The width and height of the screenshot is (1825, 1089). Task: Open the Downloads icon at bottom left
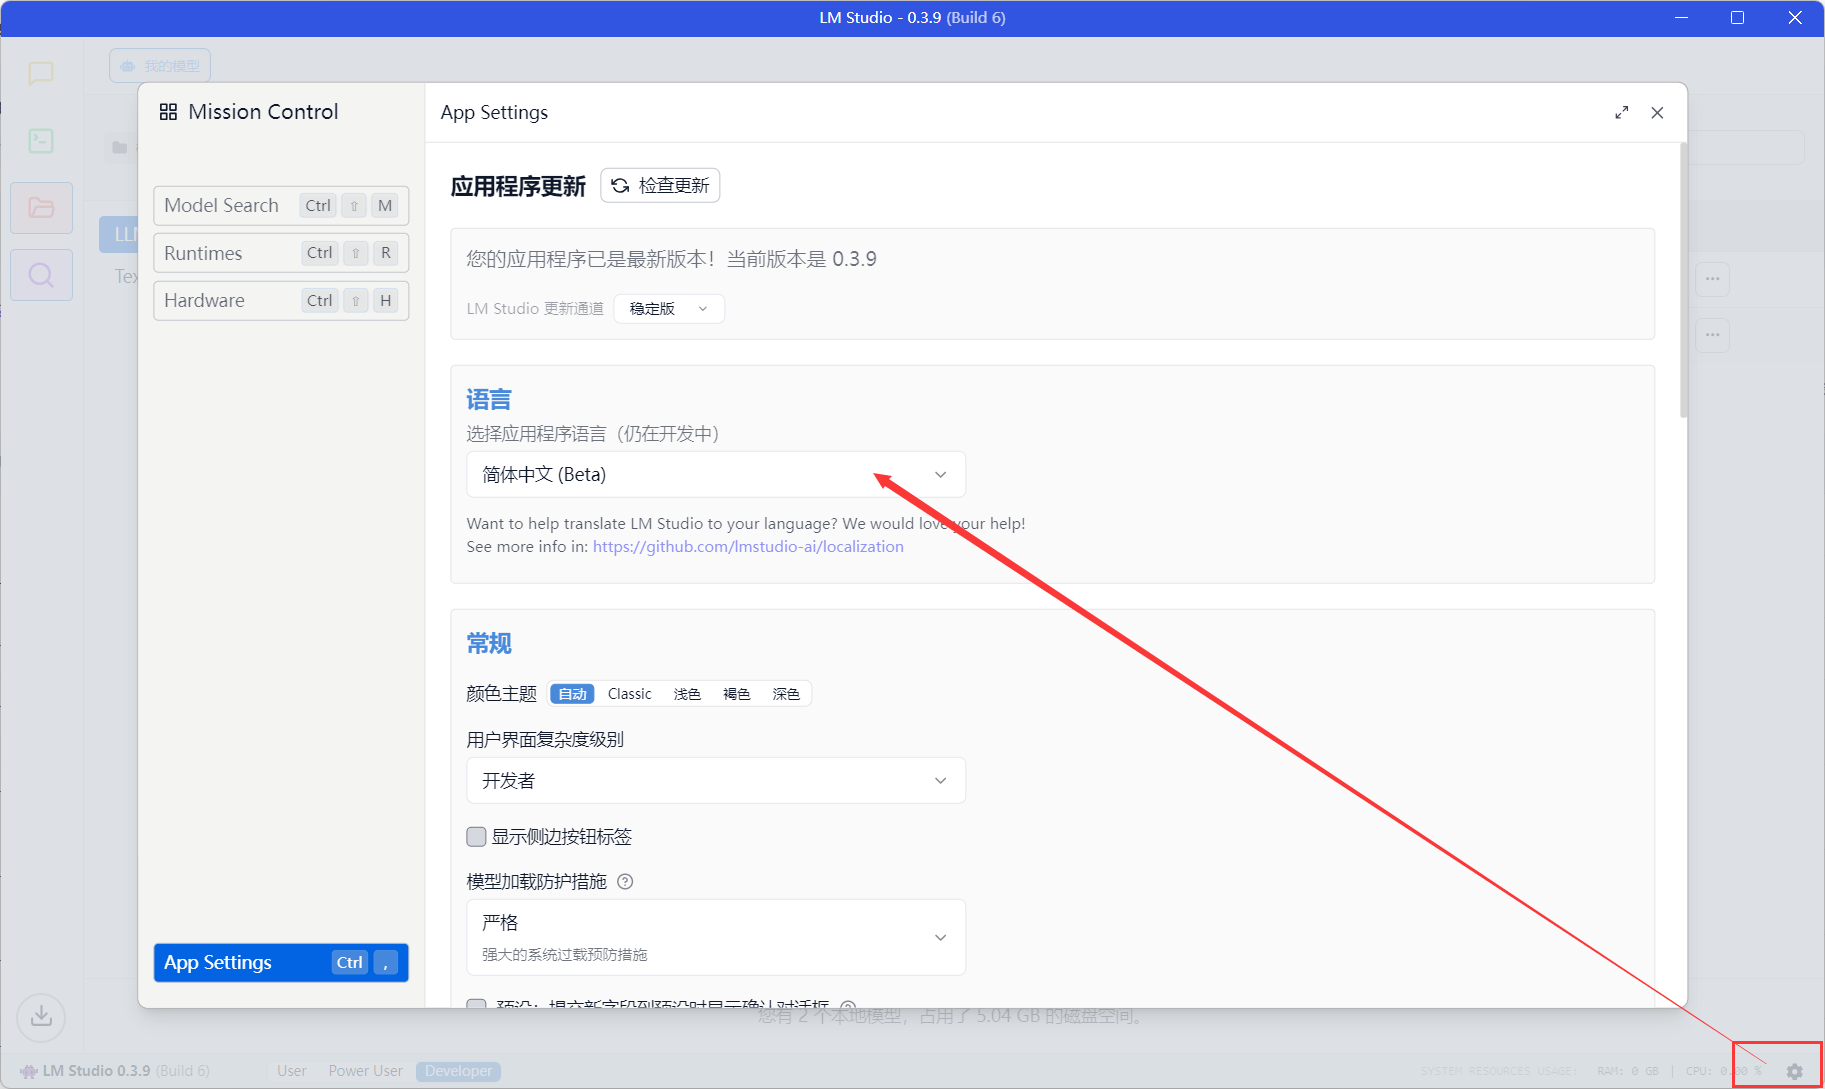(x=41, y=1017)
